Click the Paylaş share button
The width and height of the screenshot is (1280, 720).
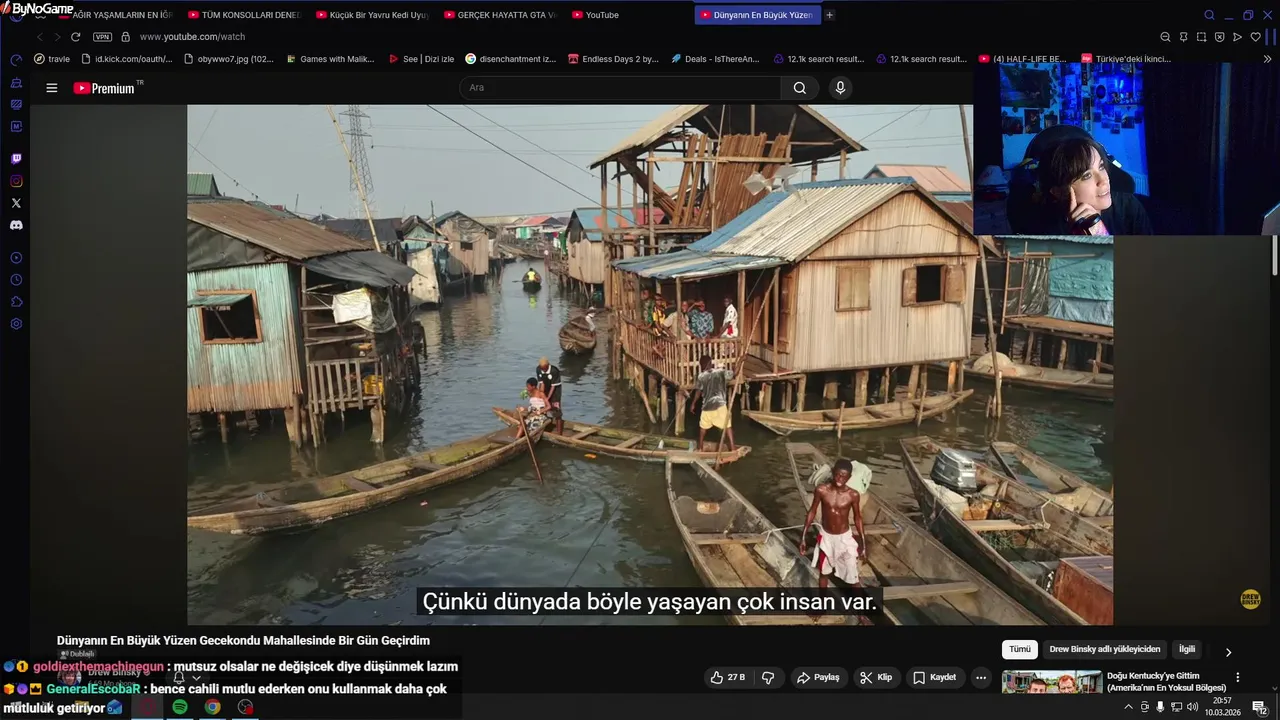click(x=817, y=677)
